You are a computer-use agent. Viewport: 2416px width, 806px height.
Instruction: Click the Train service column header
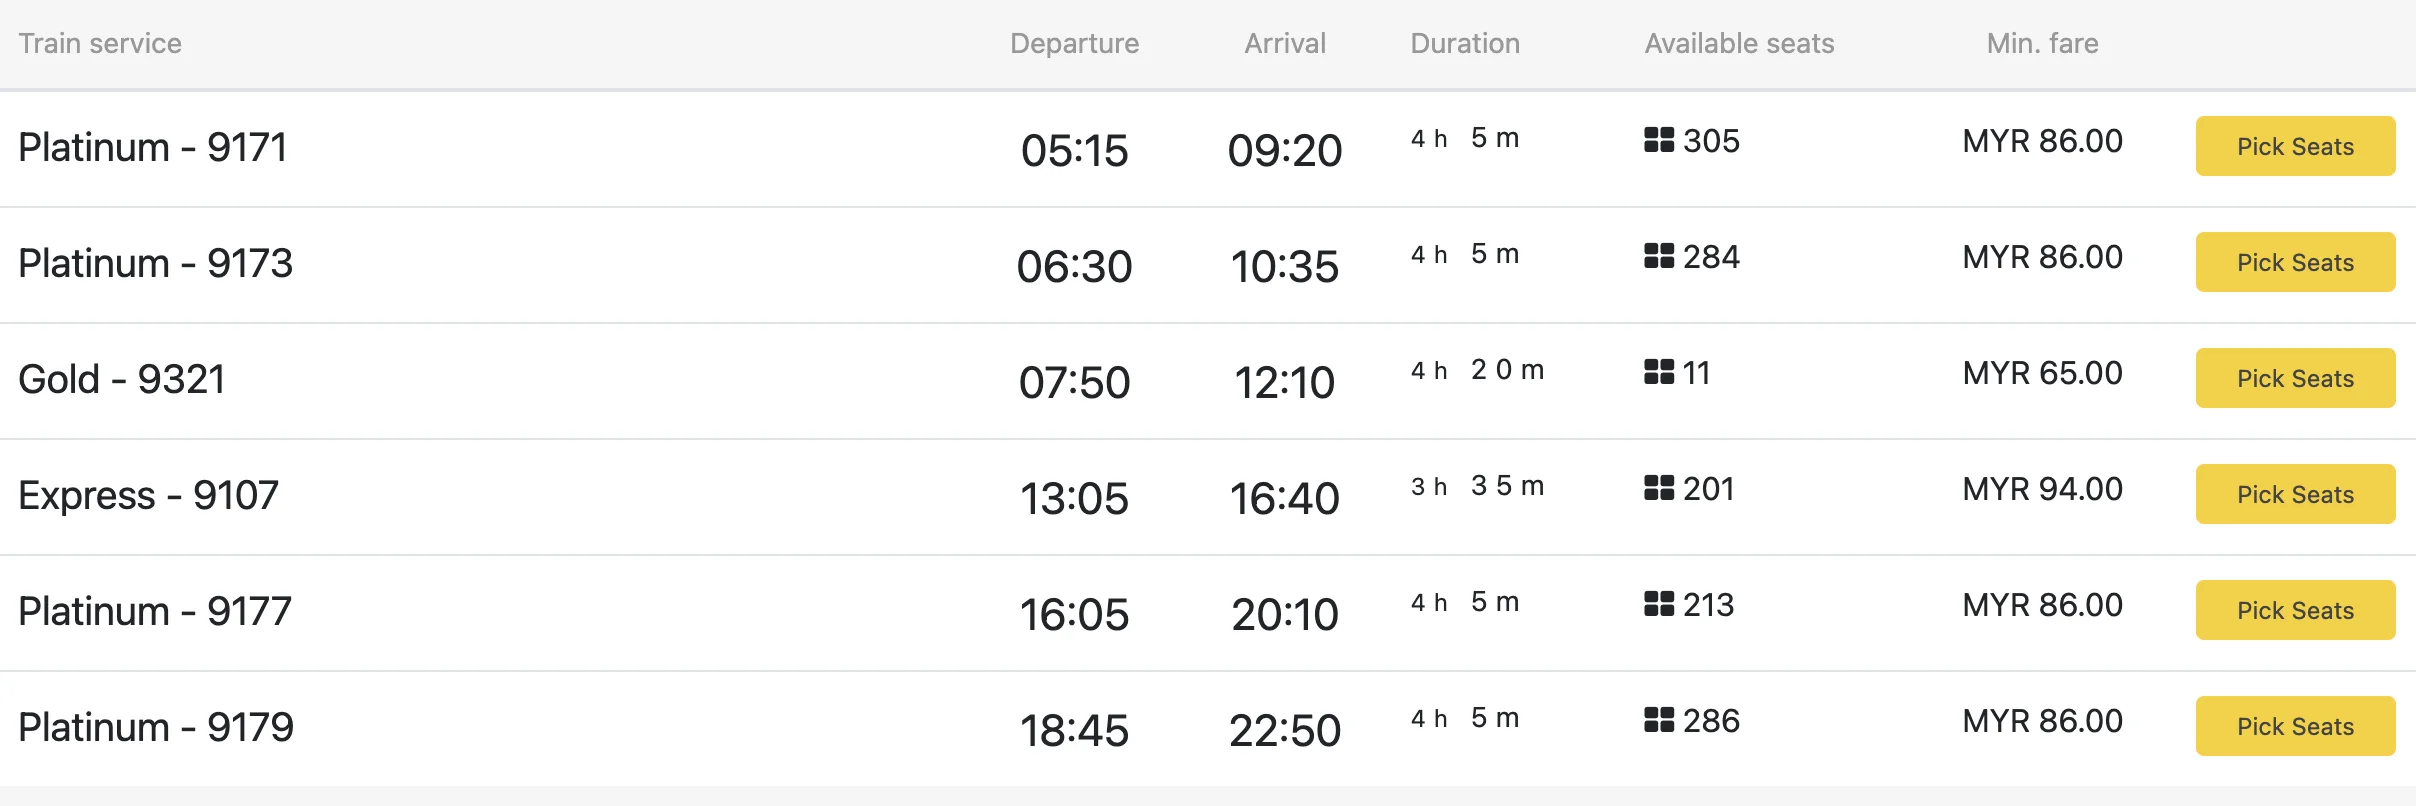coord(100,44)
